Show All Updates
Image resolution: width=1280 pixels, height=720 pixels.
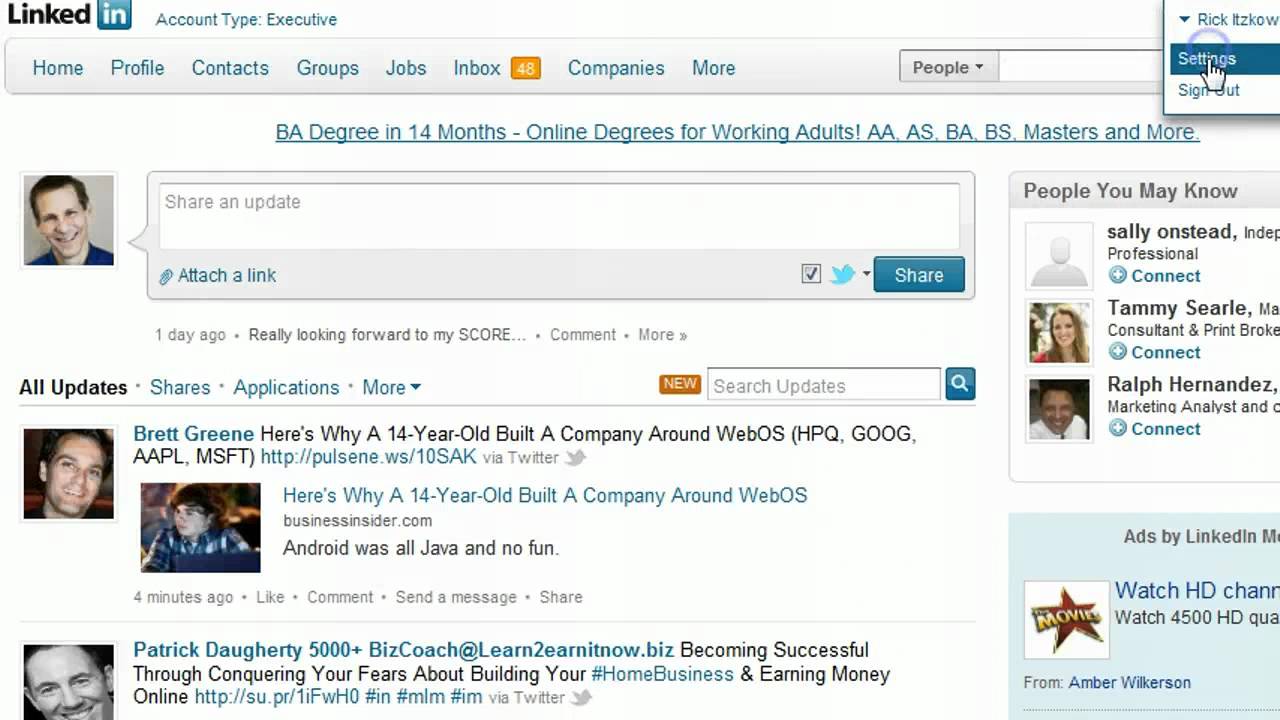(x=73, y=387)
